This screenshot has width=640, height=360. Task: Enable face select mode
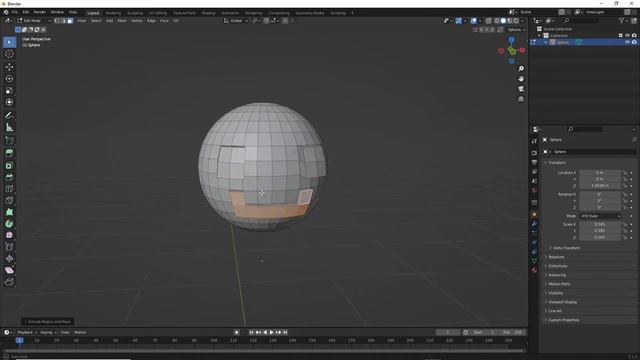(70, 21)
